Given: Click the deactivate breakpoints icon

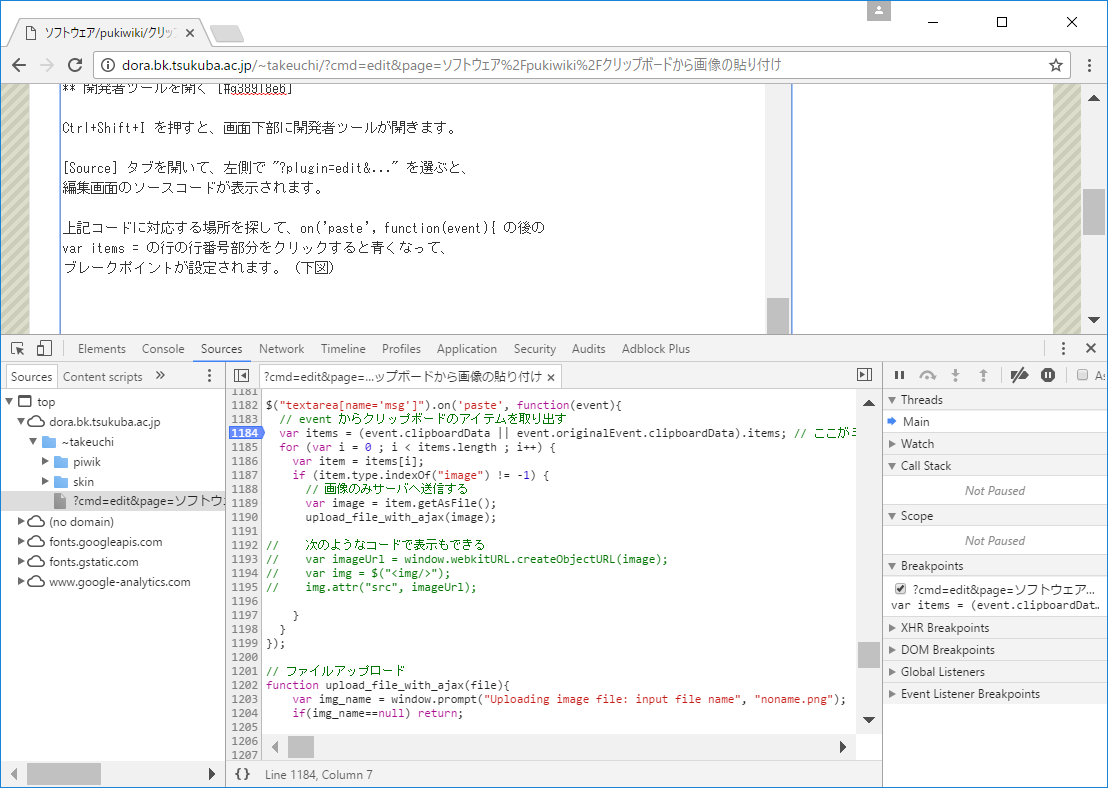Looking at the screenshot, I should (x=1019, y=375).
